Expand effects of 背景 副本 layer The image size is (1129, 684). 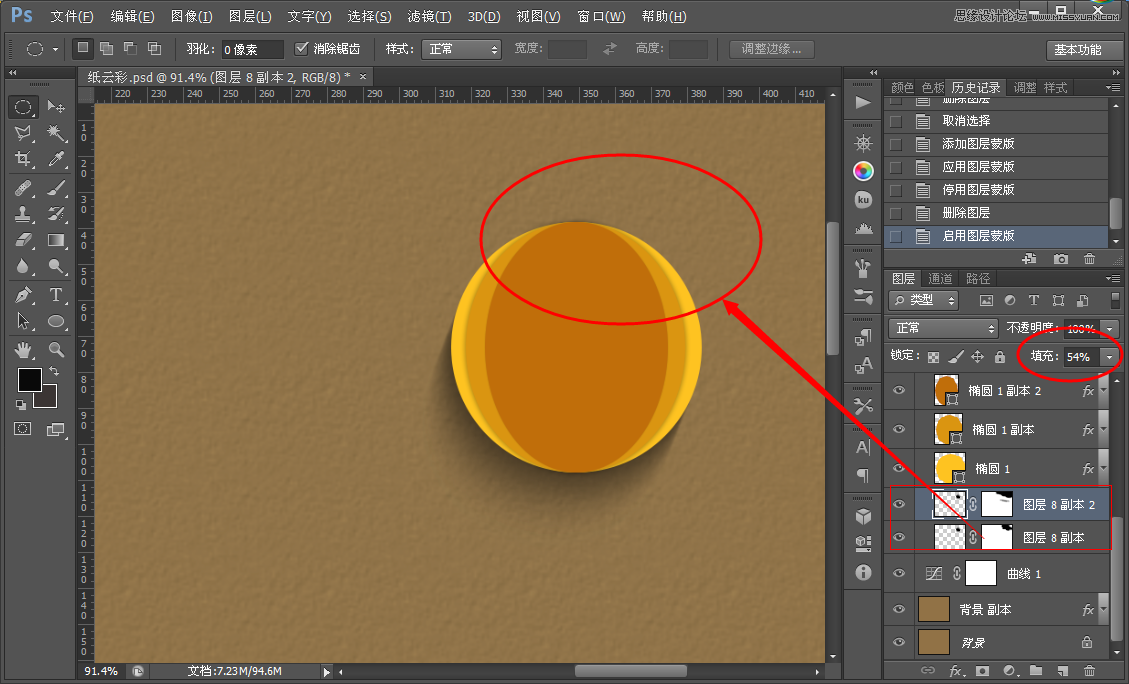click(1103, 609)
